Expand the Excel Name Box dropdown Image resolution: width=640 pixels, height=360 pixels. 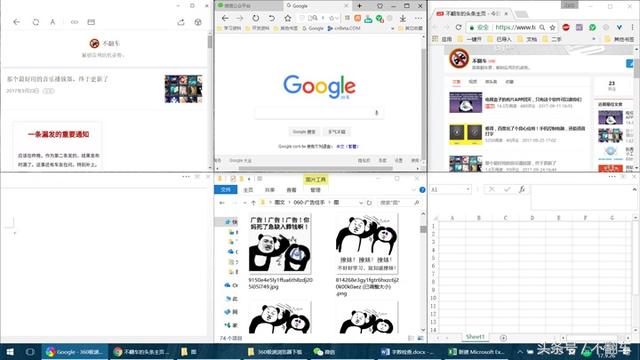click(x=467, y=189)
